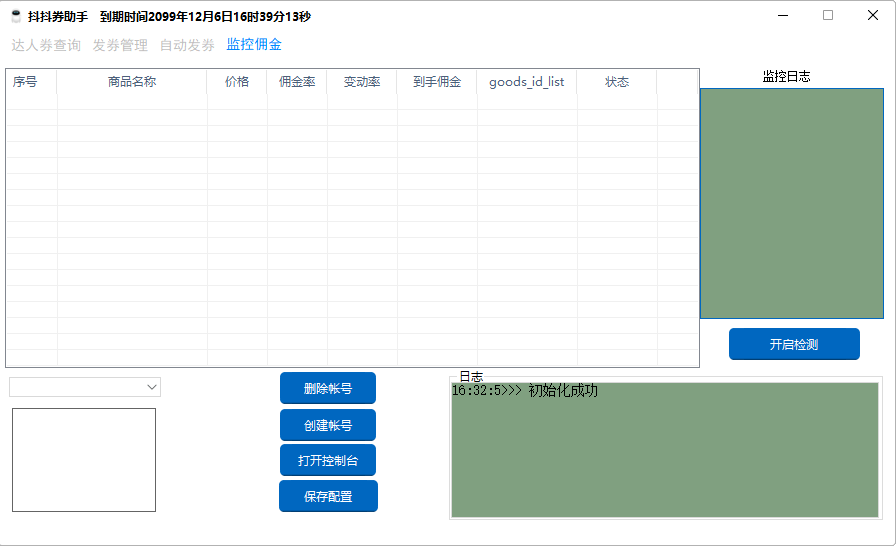Sort by the 佣金率 column header
Screen dimensions: 896x546
pos(297,82)
